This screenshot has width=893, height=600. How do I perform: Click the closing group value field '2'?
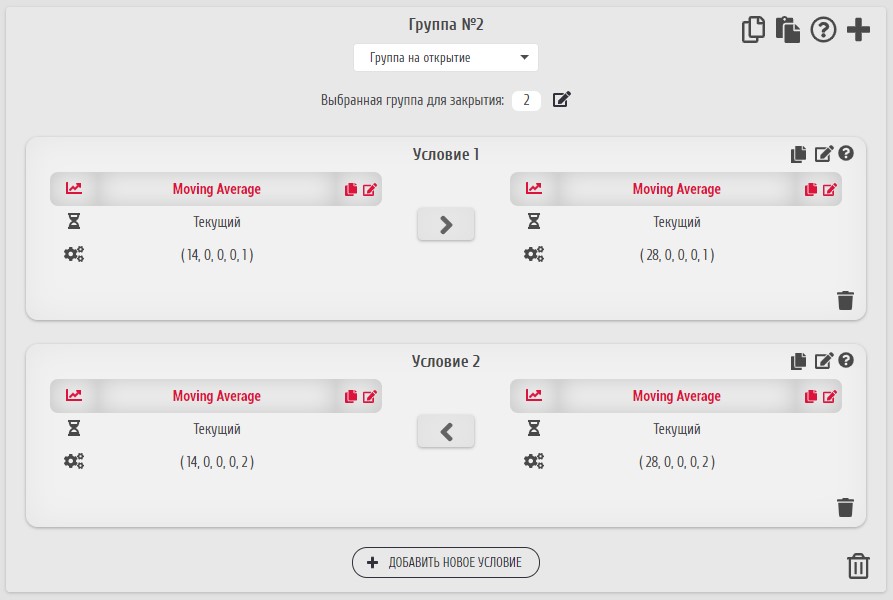coord(526,100)
